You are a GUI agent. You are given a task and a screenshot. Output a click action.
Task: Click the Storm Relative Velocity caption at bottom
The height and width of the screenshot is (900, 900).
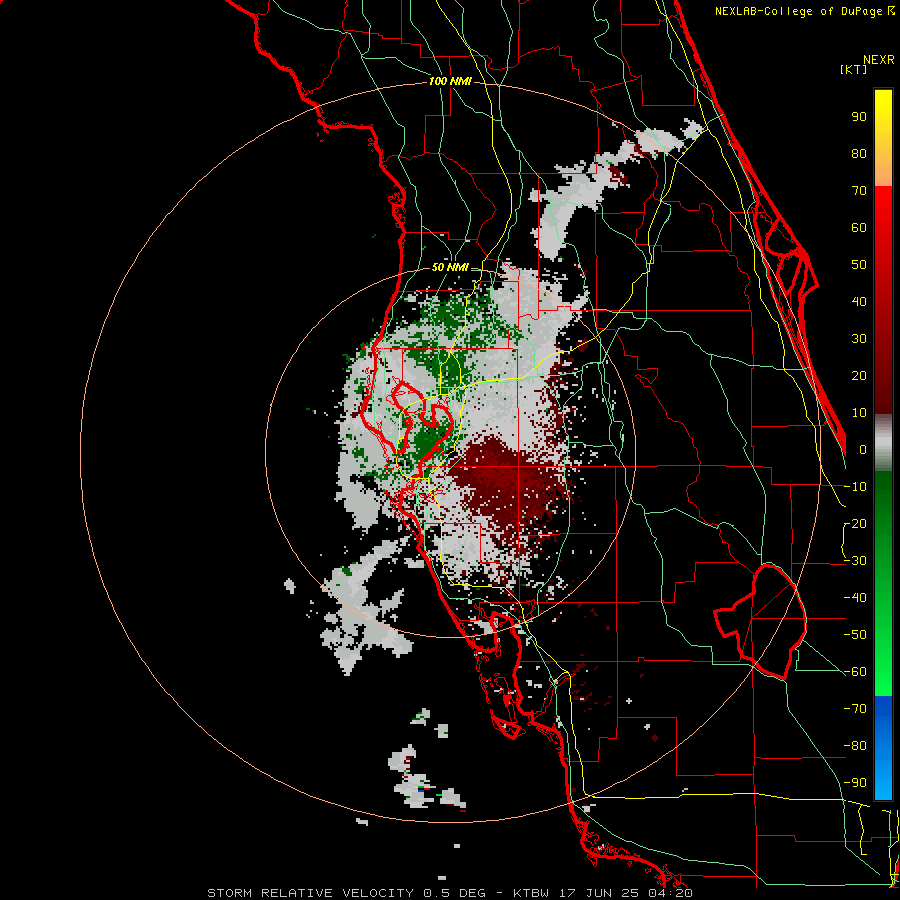450,893
